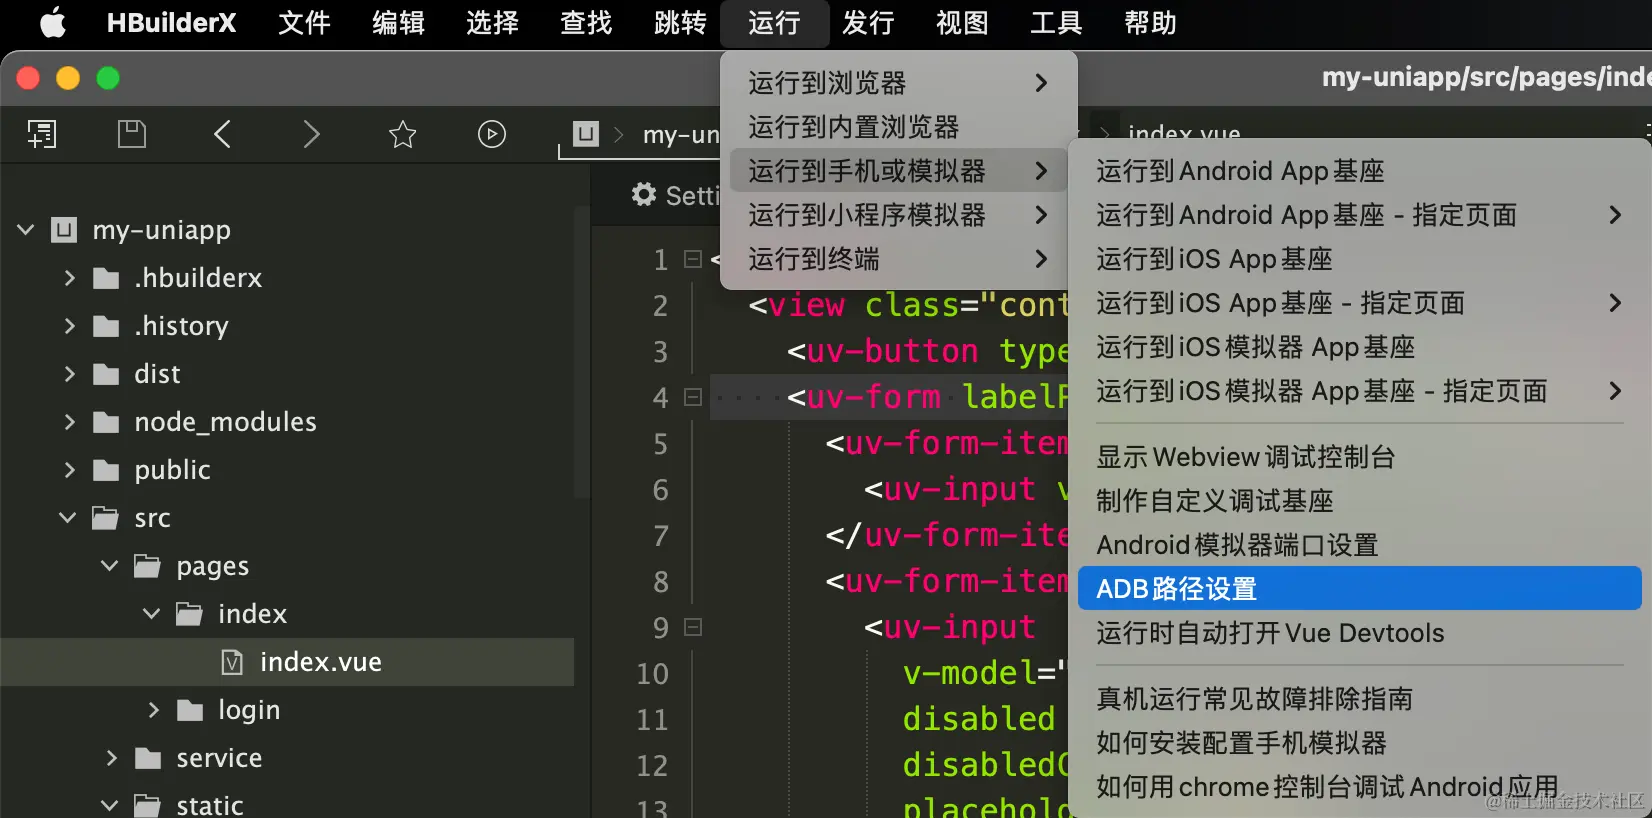The image size is (1652, 818).
Task: Click the Settings gear tab icon
Action: 644,195
